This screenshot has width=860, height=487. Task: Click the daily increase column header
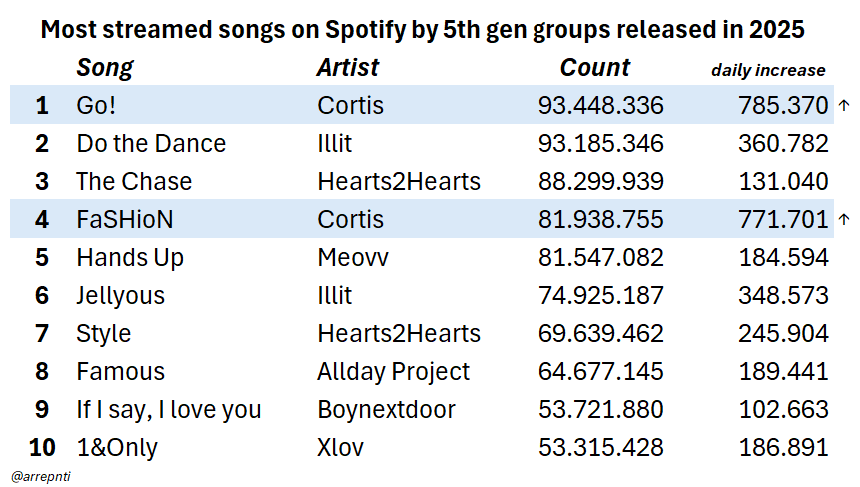(768, 70)
